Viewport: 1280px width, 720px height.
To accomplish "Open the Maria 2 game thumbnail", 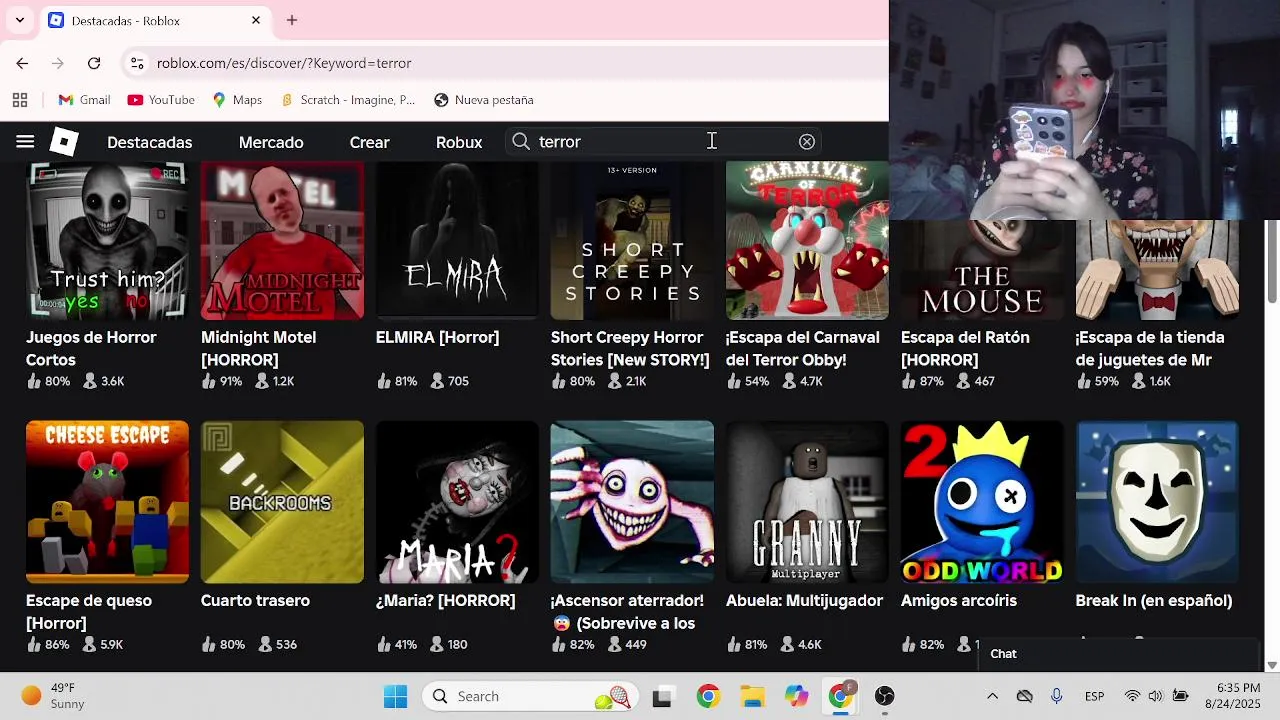I will point(457,502).
